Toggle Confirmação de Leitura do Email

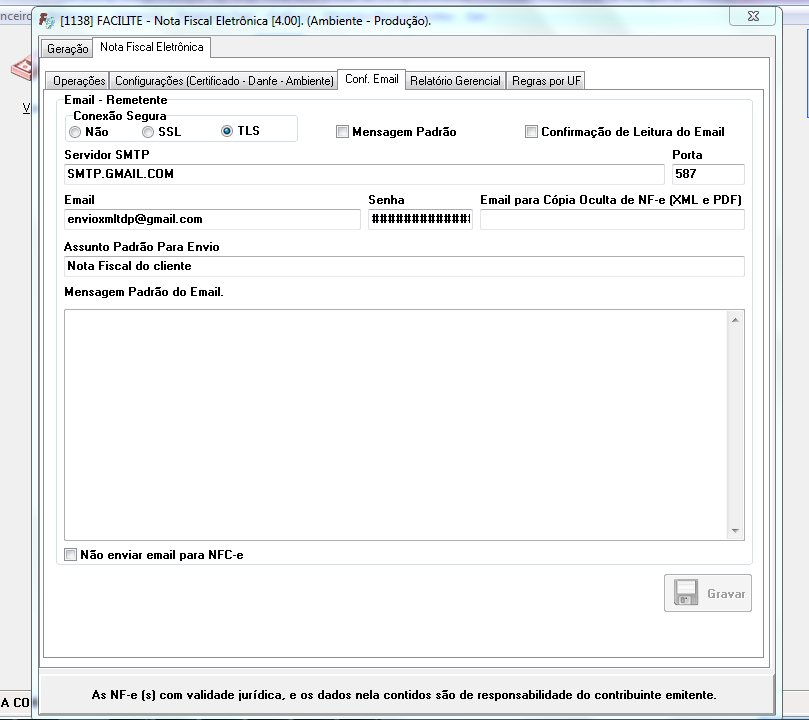click(x=531, y=132)
